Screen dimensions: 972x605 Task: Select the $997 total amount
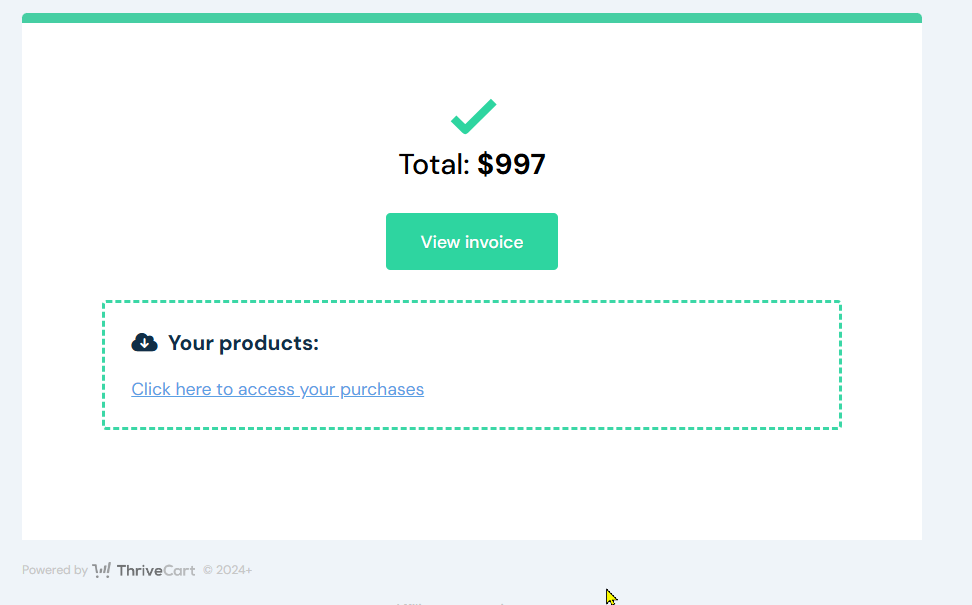coord(511,164)
